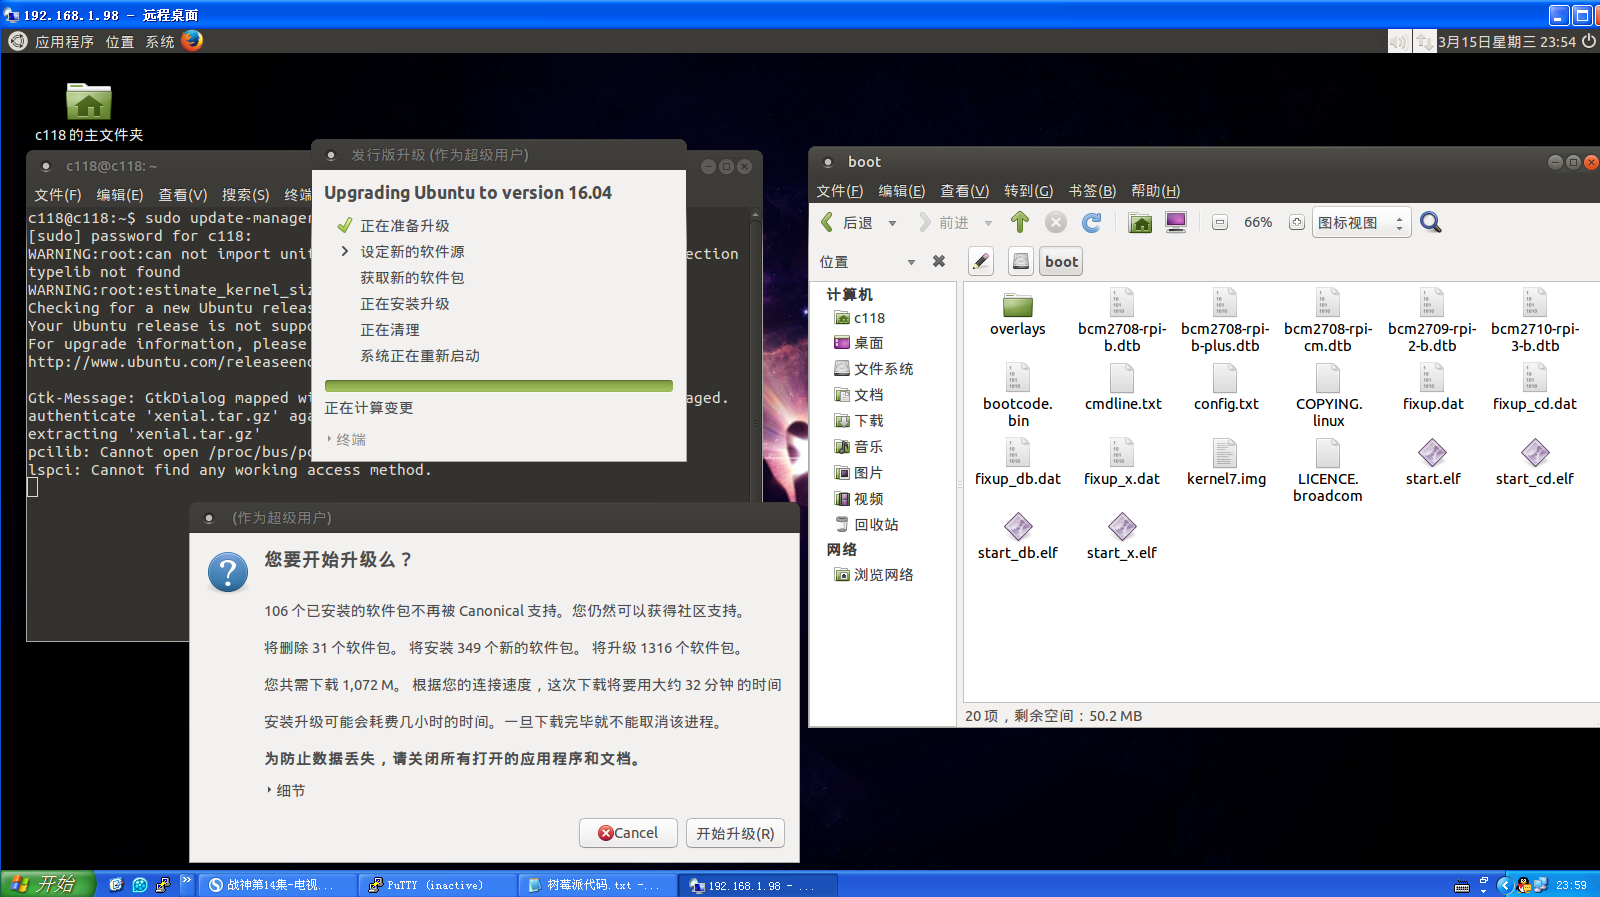Close the sidebar pane with X
The image size is (1600, 897).
939,261
